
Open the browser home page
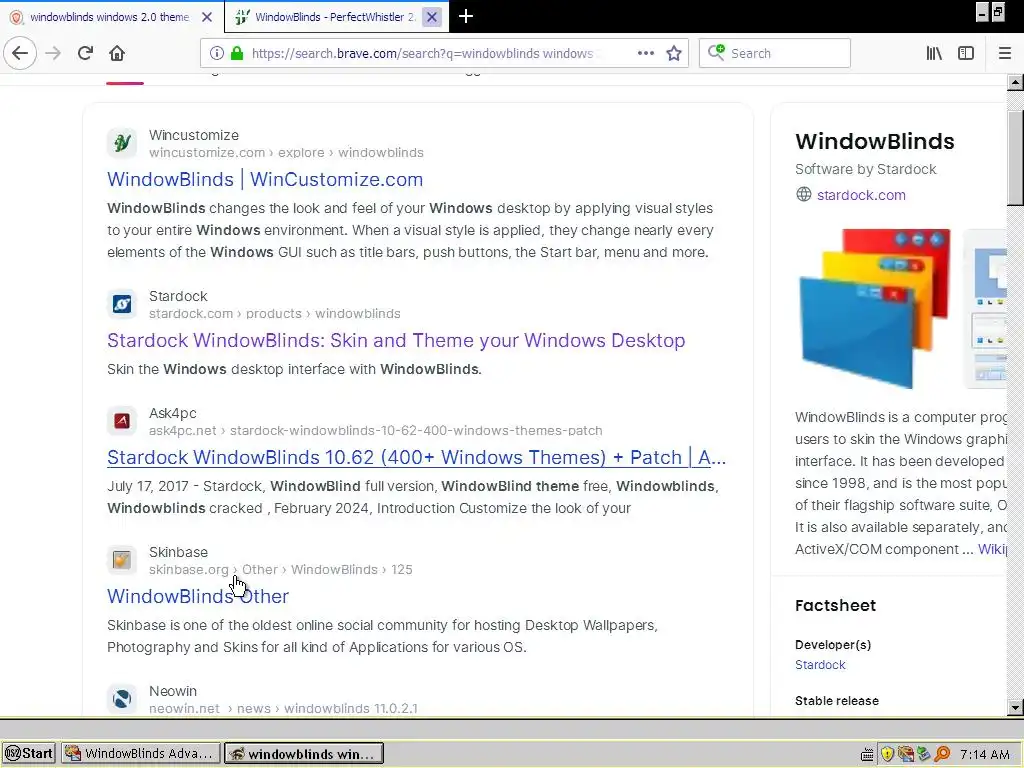coord(117,53)
